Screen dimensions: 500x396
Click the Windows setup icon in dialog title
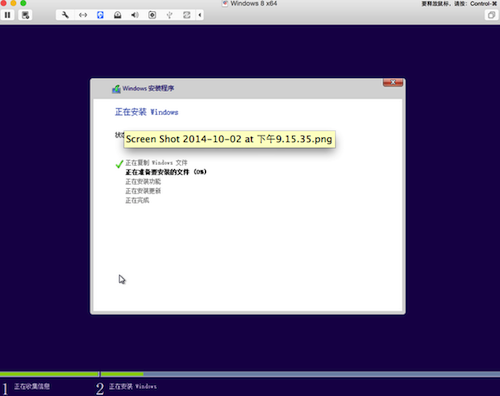(x=116, y=89)
